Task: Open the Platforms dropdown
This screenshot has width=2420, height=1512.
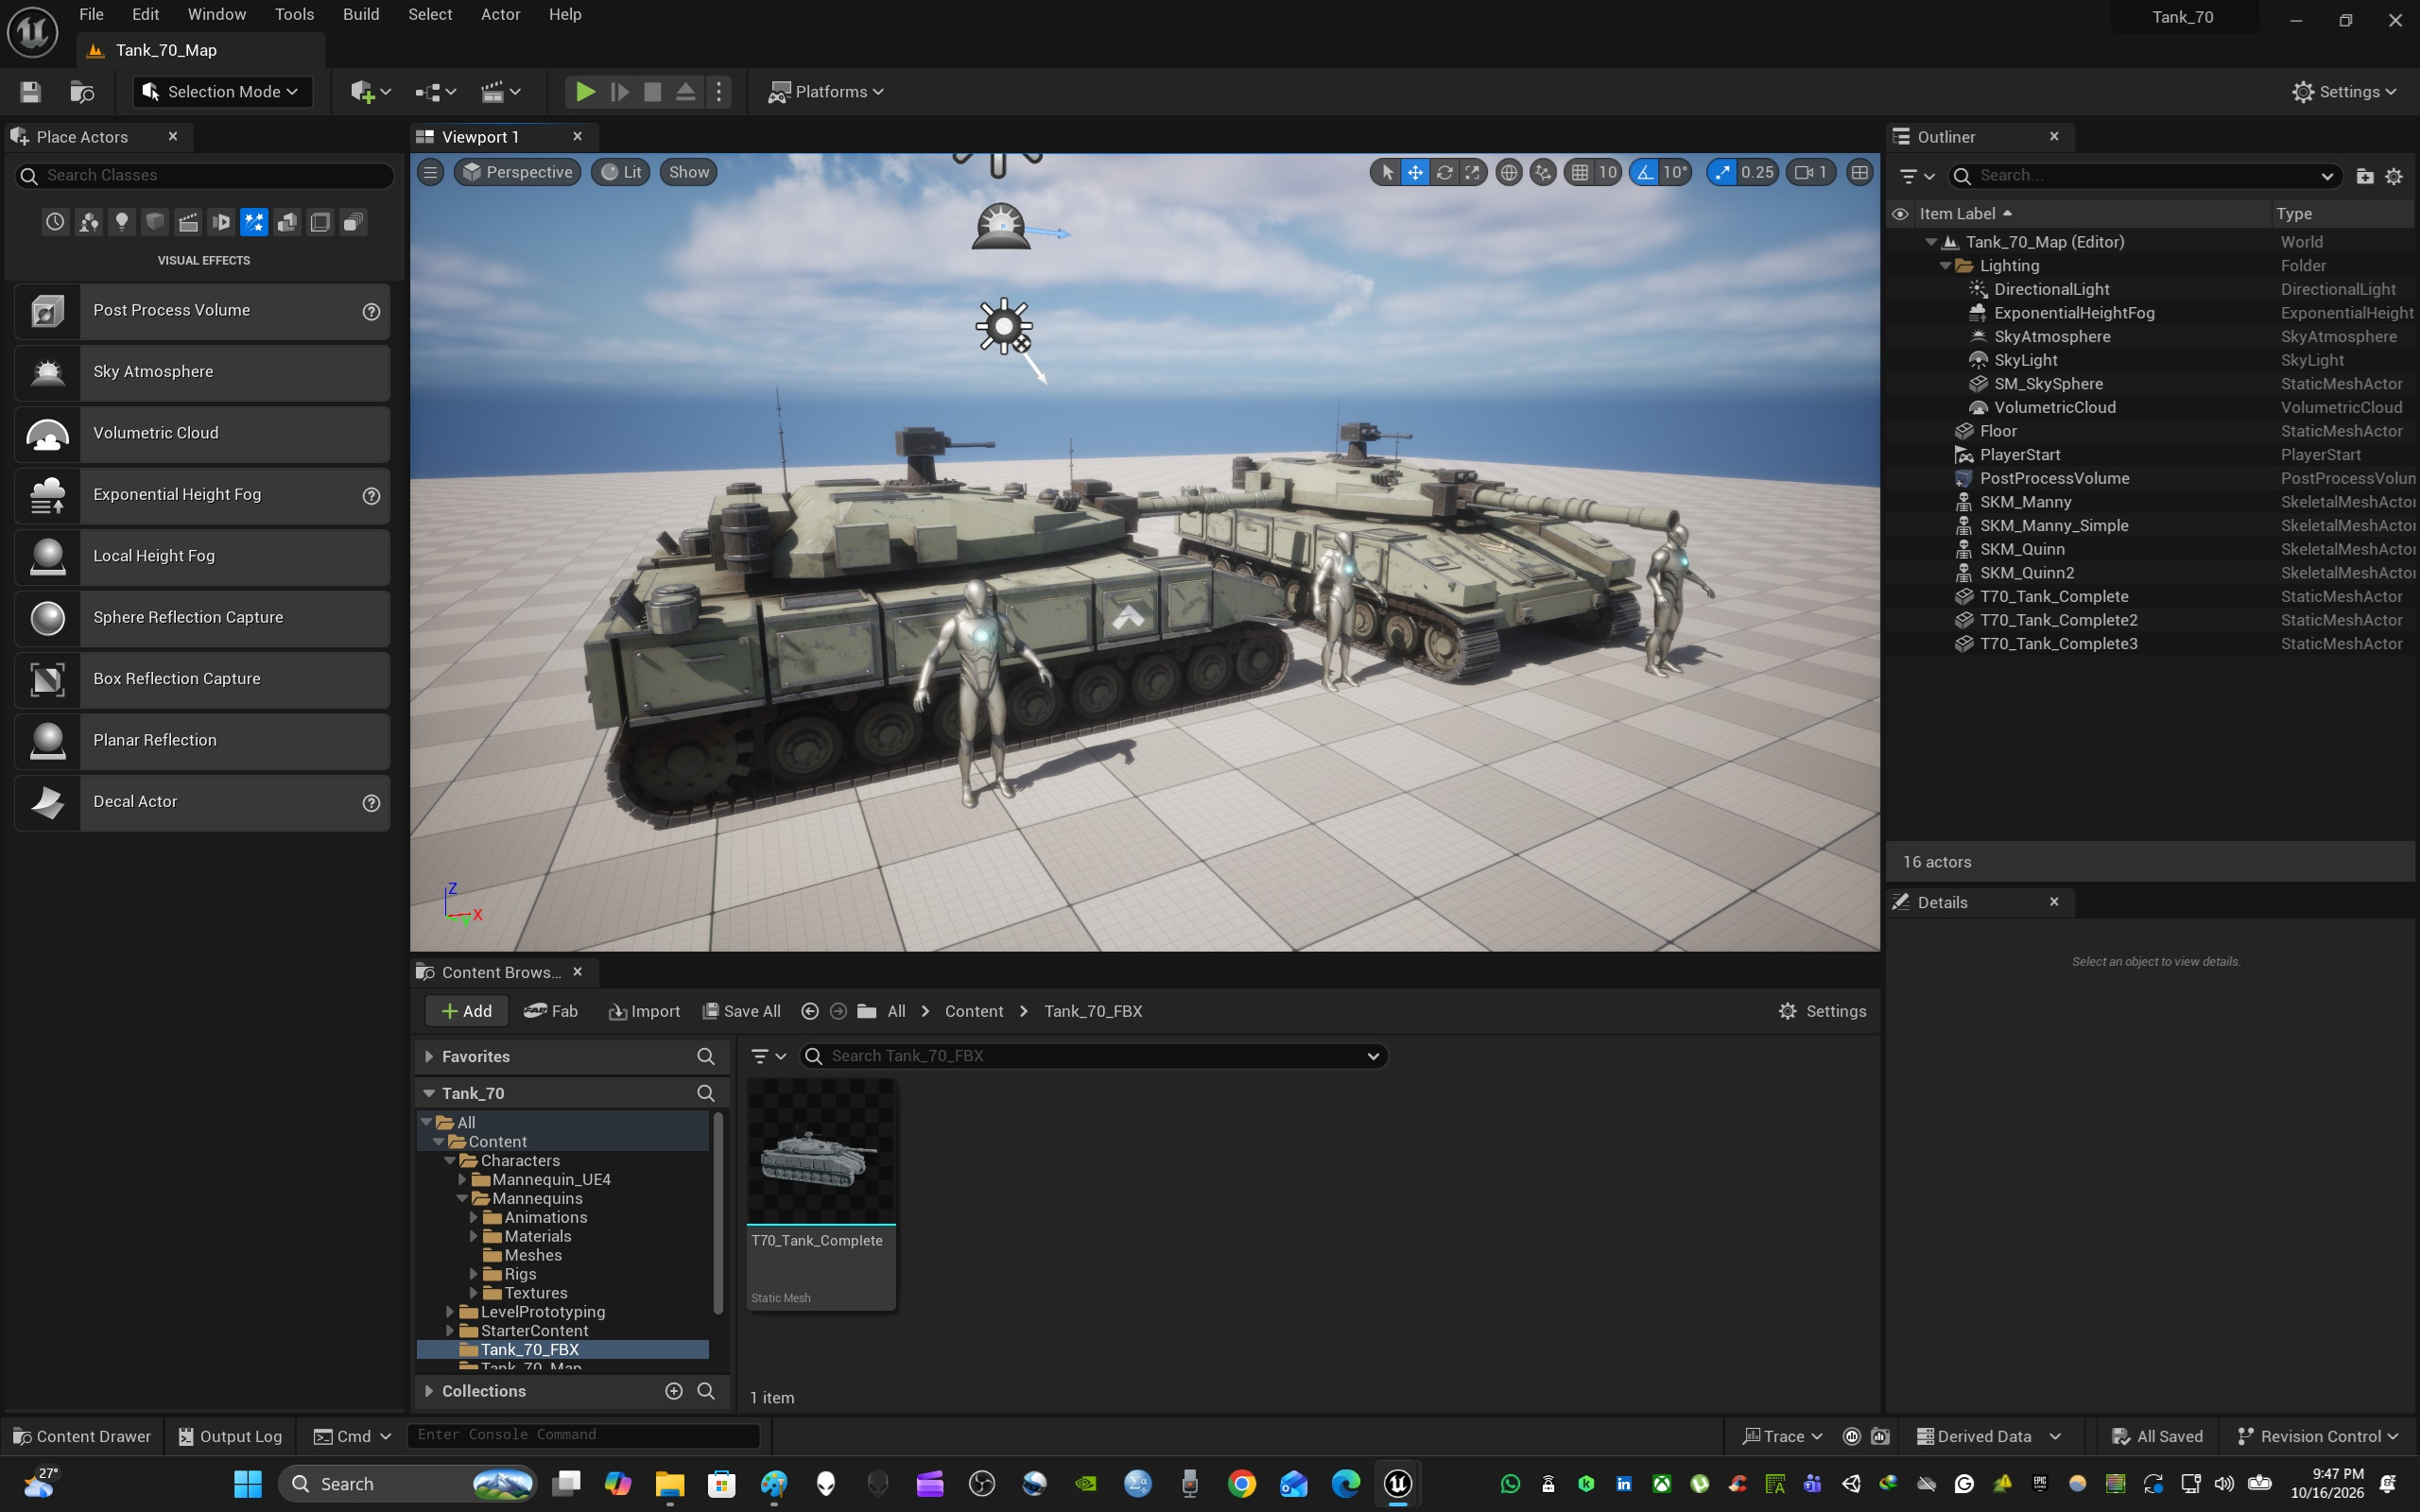Action: click(x=826, y=92)
